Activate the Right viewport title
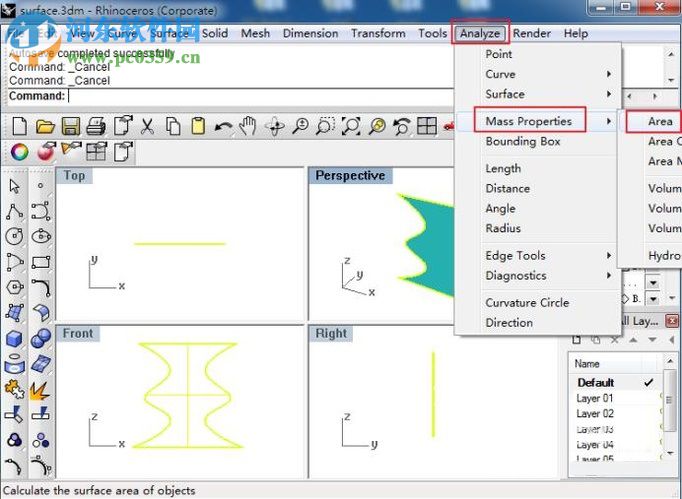Screen dimensions: 682x499 coord(331,333)
